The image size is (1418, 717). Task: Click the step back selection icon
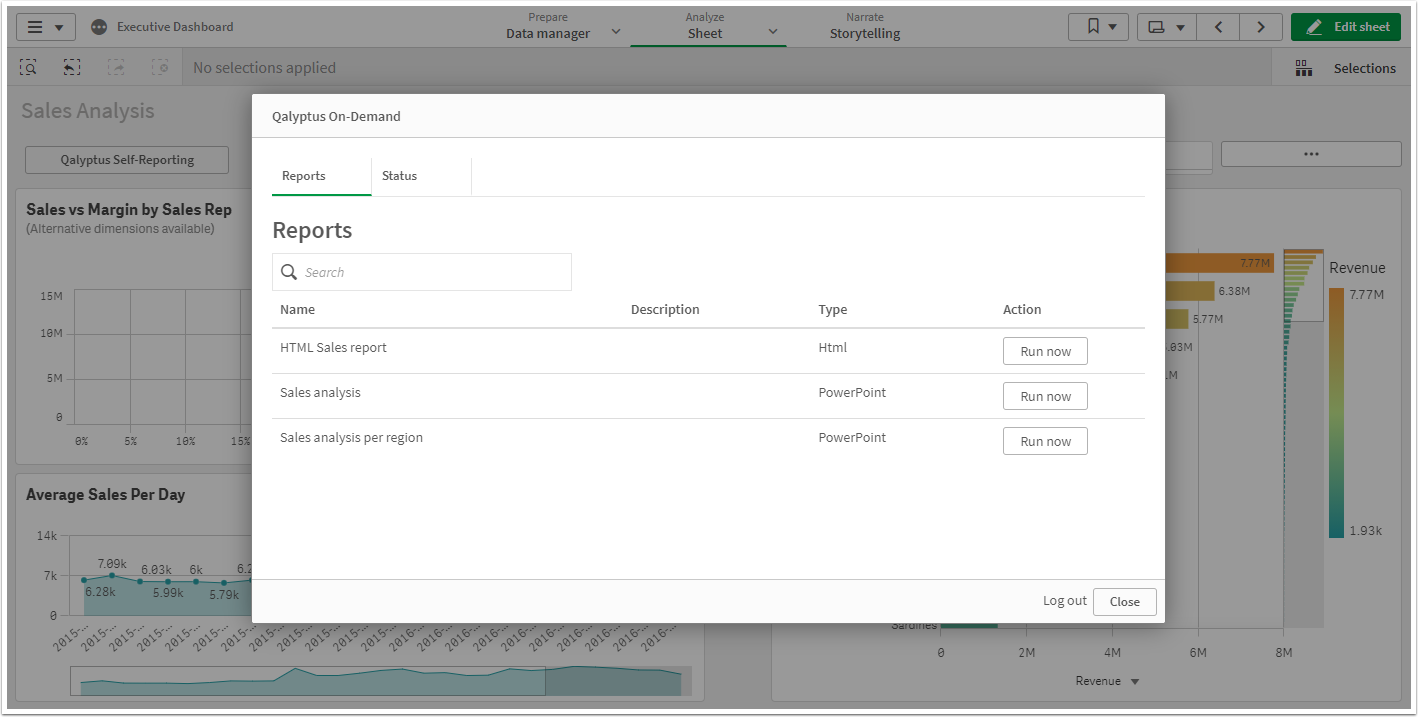(72, 68)
